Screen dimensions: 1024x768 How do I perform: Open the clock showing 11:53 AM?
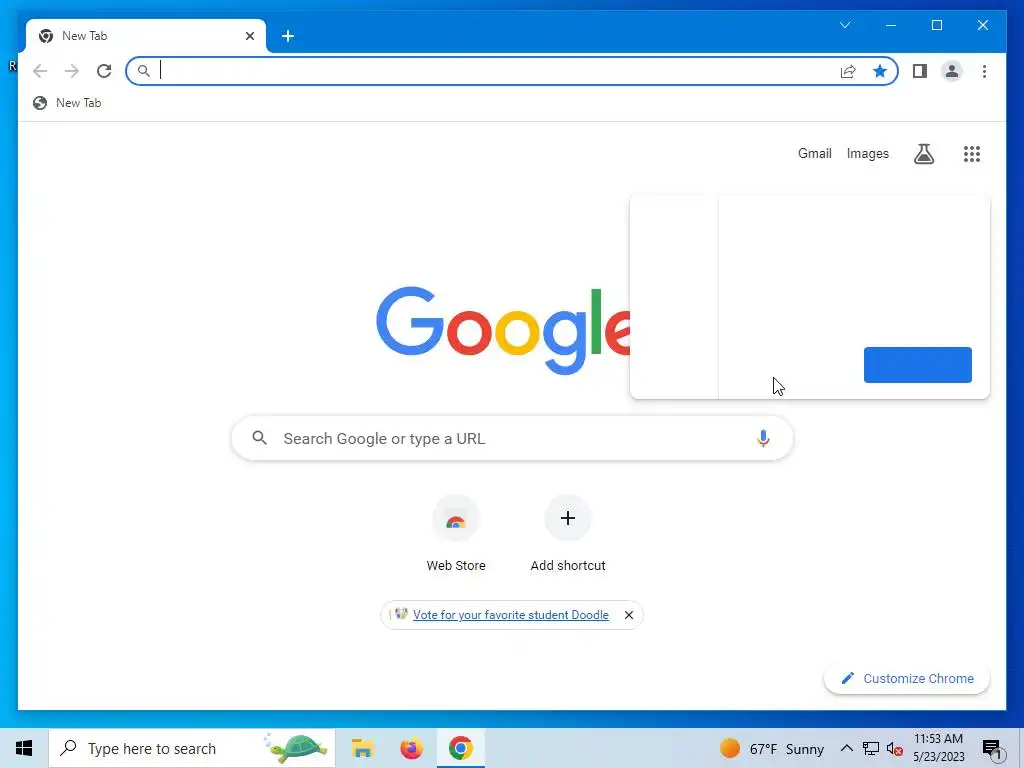pos(938,748)
